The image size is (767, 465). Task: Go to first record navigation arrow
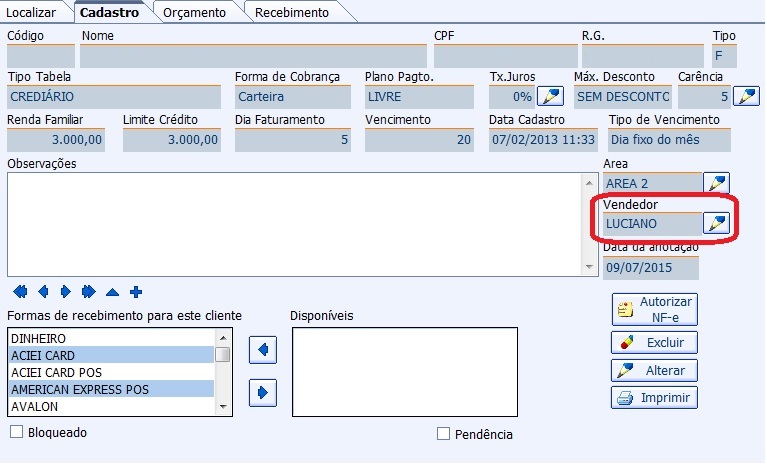point(20,292)
